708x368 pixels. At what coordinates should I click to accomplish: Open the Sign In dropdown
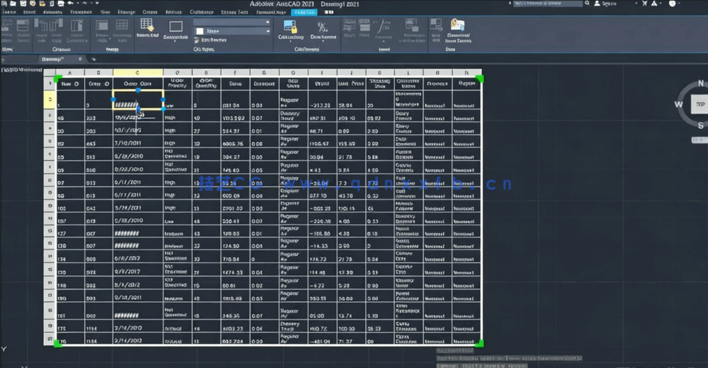[636, 4]
